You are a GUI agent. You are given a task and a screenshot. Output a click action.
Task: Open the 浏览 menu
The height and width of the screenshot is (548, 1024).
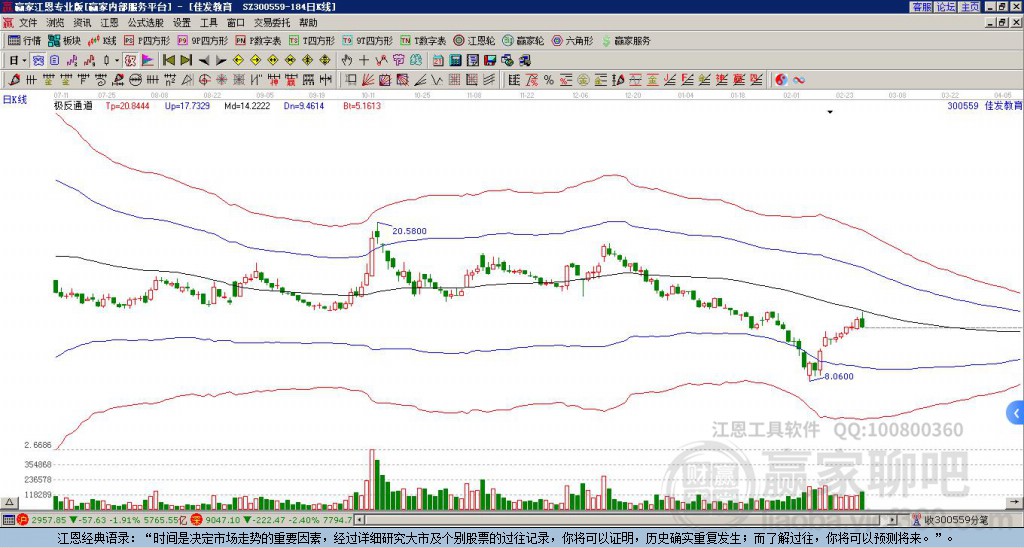click(x=56, y=23)
